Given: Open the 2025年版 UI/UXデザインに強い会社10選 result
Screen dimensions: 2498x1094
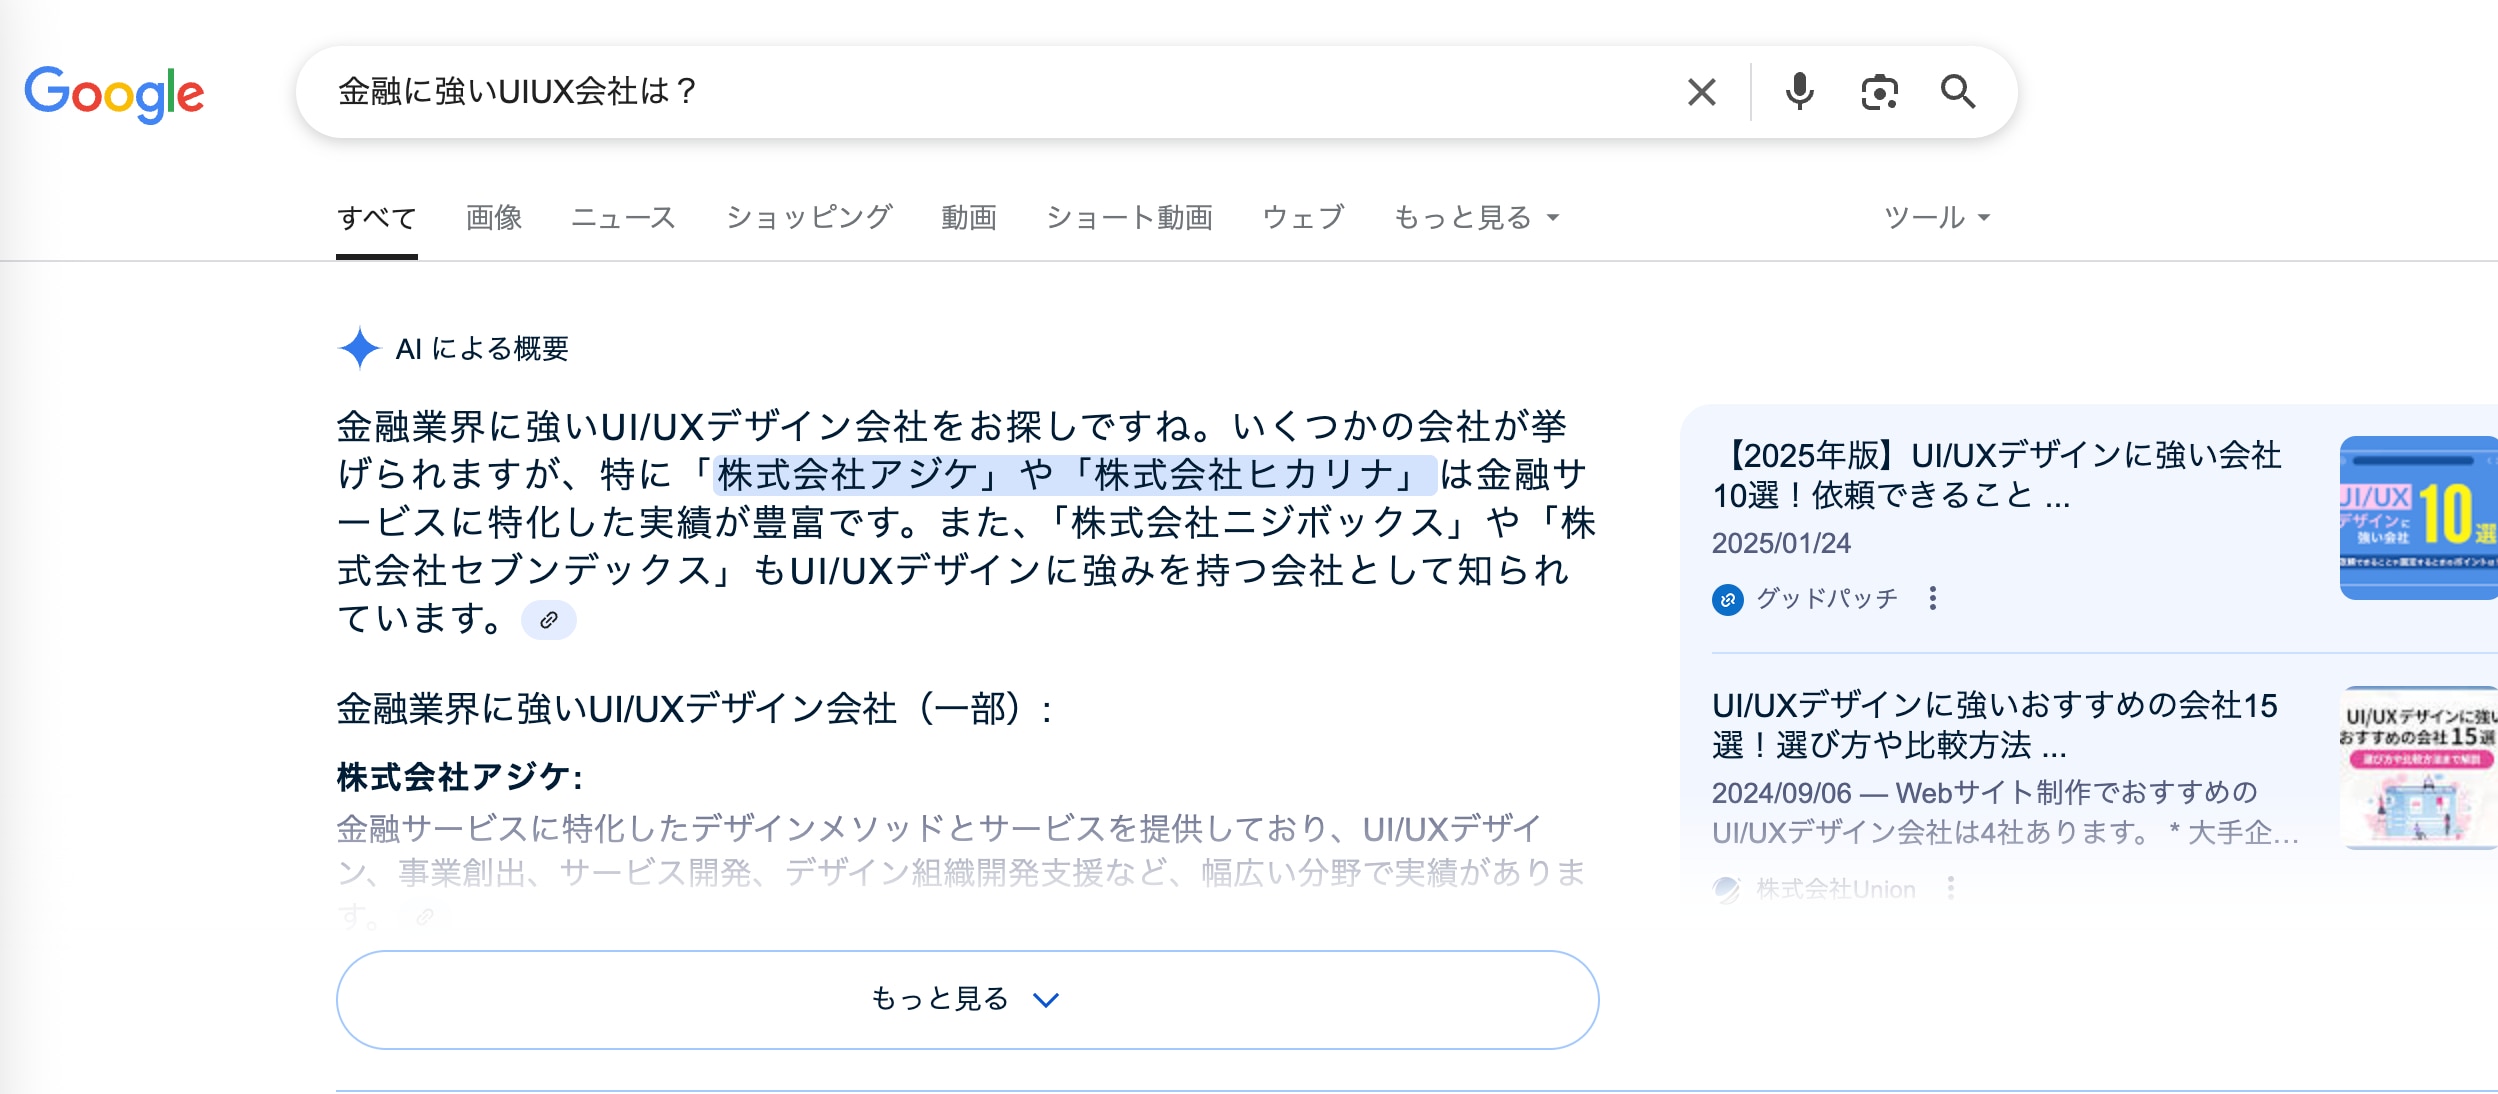Looking at the screenshot, I should (1997, 475).
